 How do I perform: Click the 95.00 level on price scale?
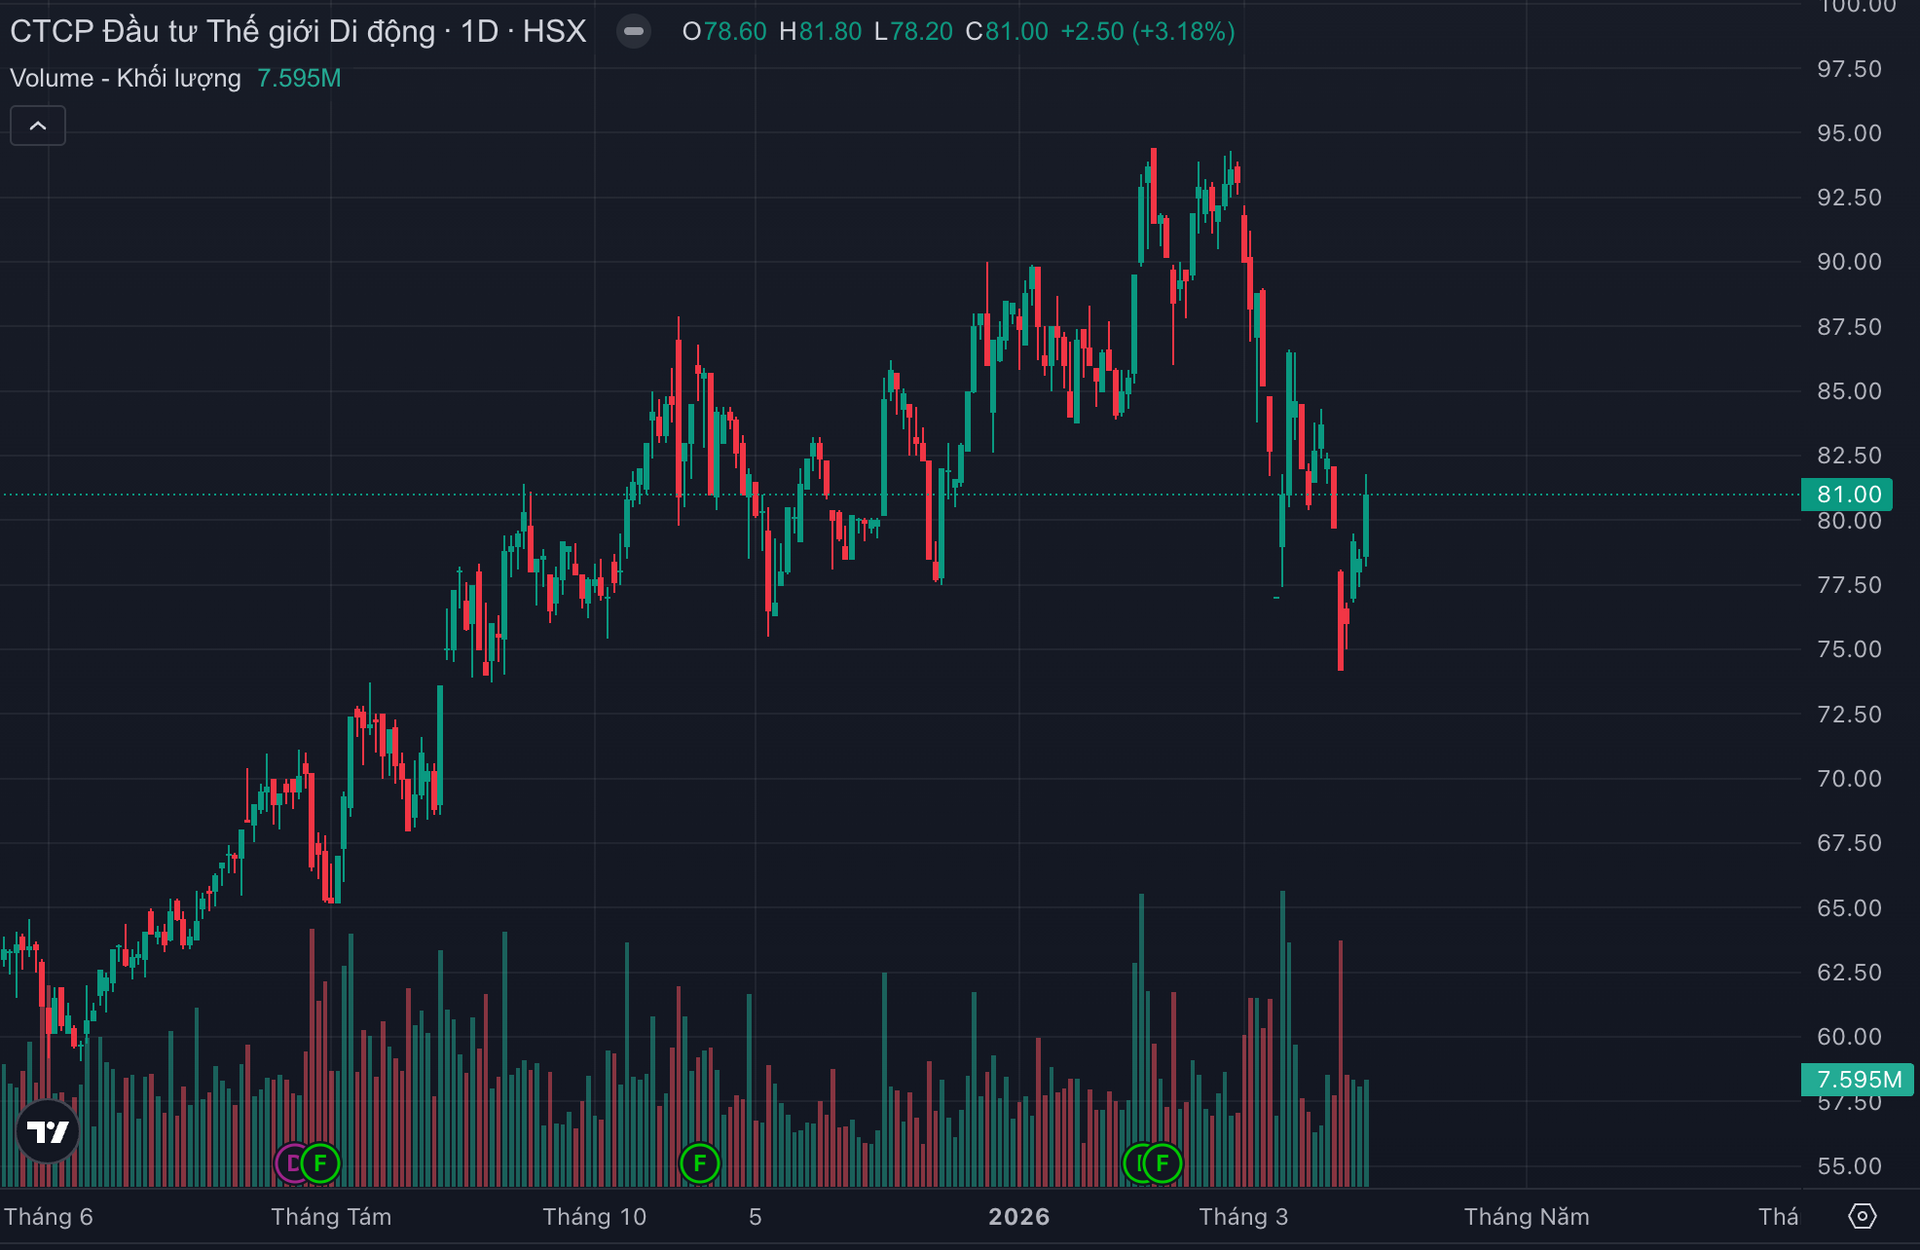pos(1848,133)
